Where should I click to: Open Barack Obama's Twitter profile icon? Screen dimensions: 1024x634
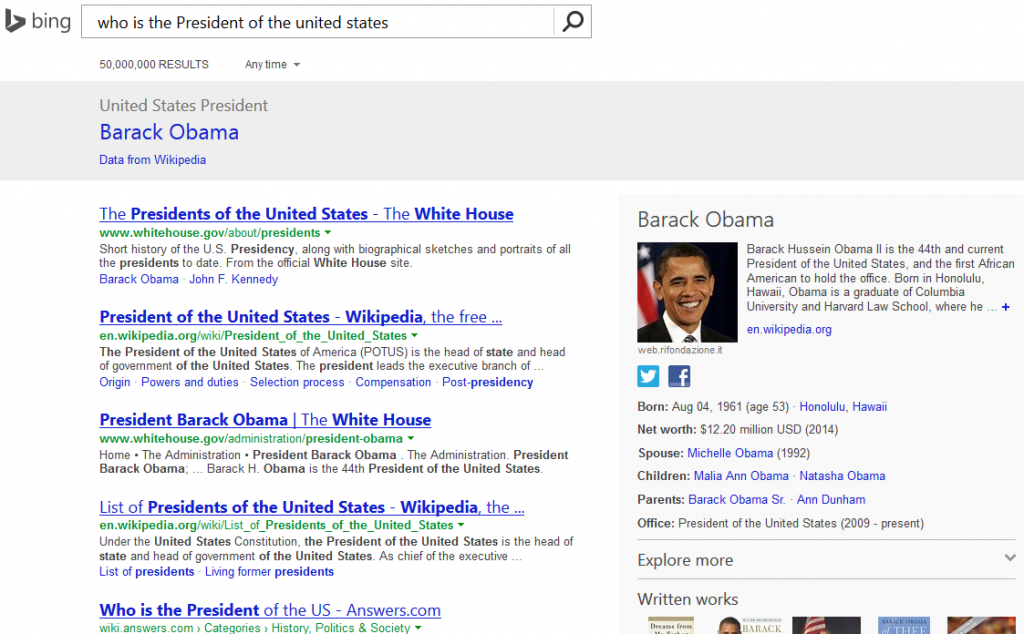(x=648, y=376)
